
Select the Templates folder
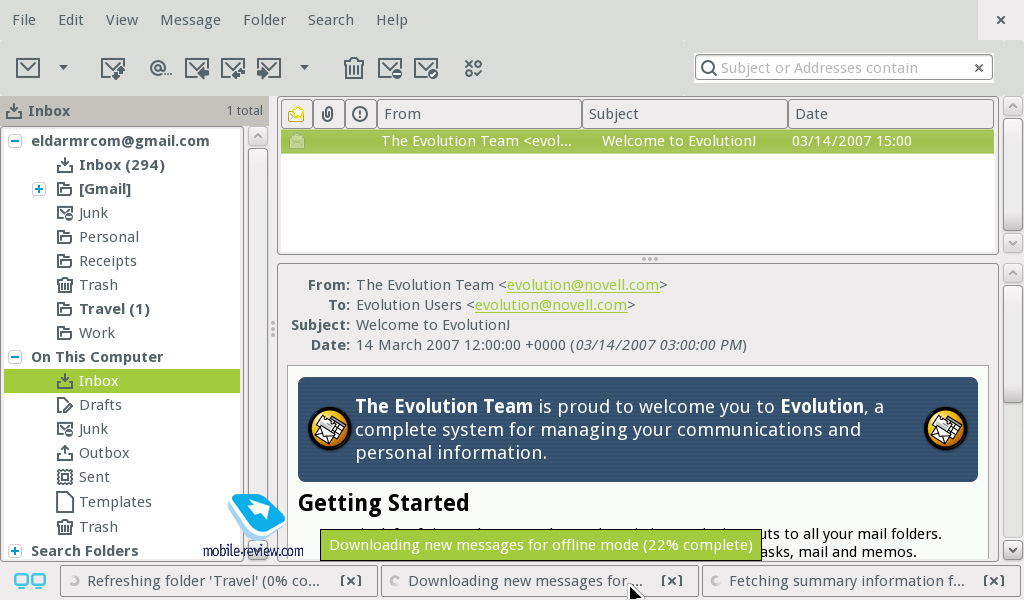click(103, 502)
